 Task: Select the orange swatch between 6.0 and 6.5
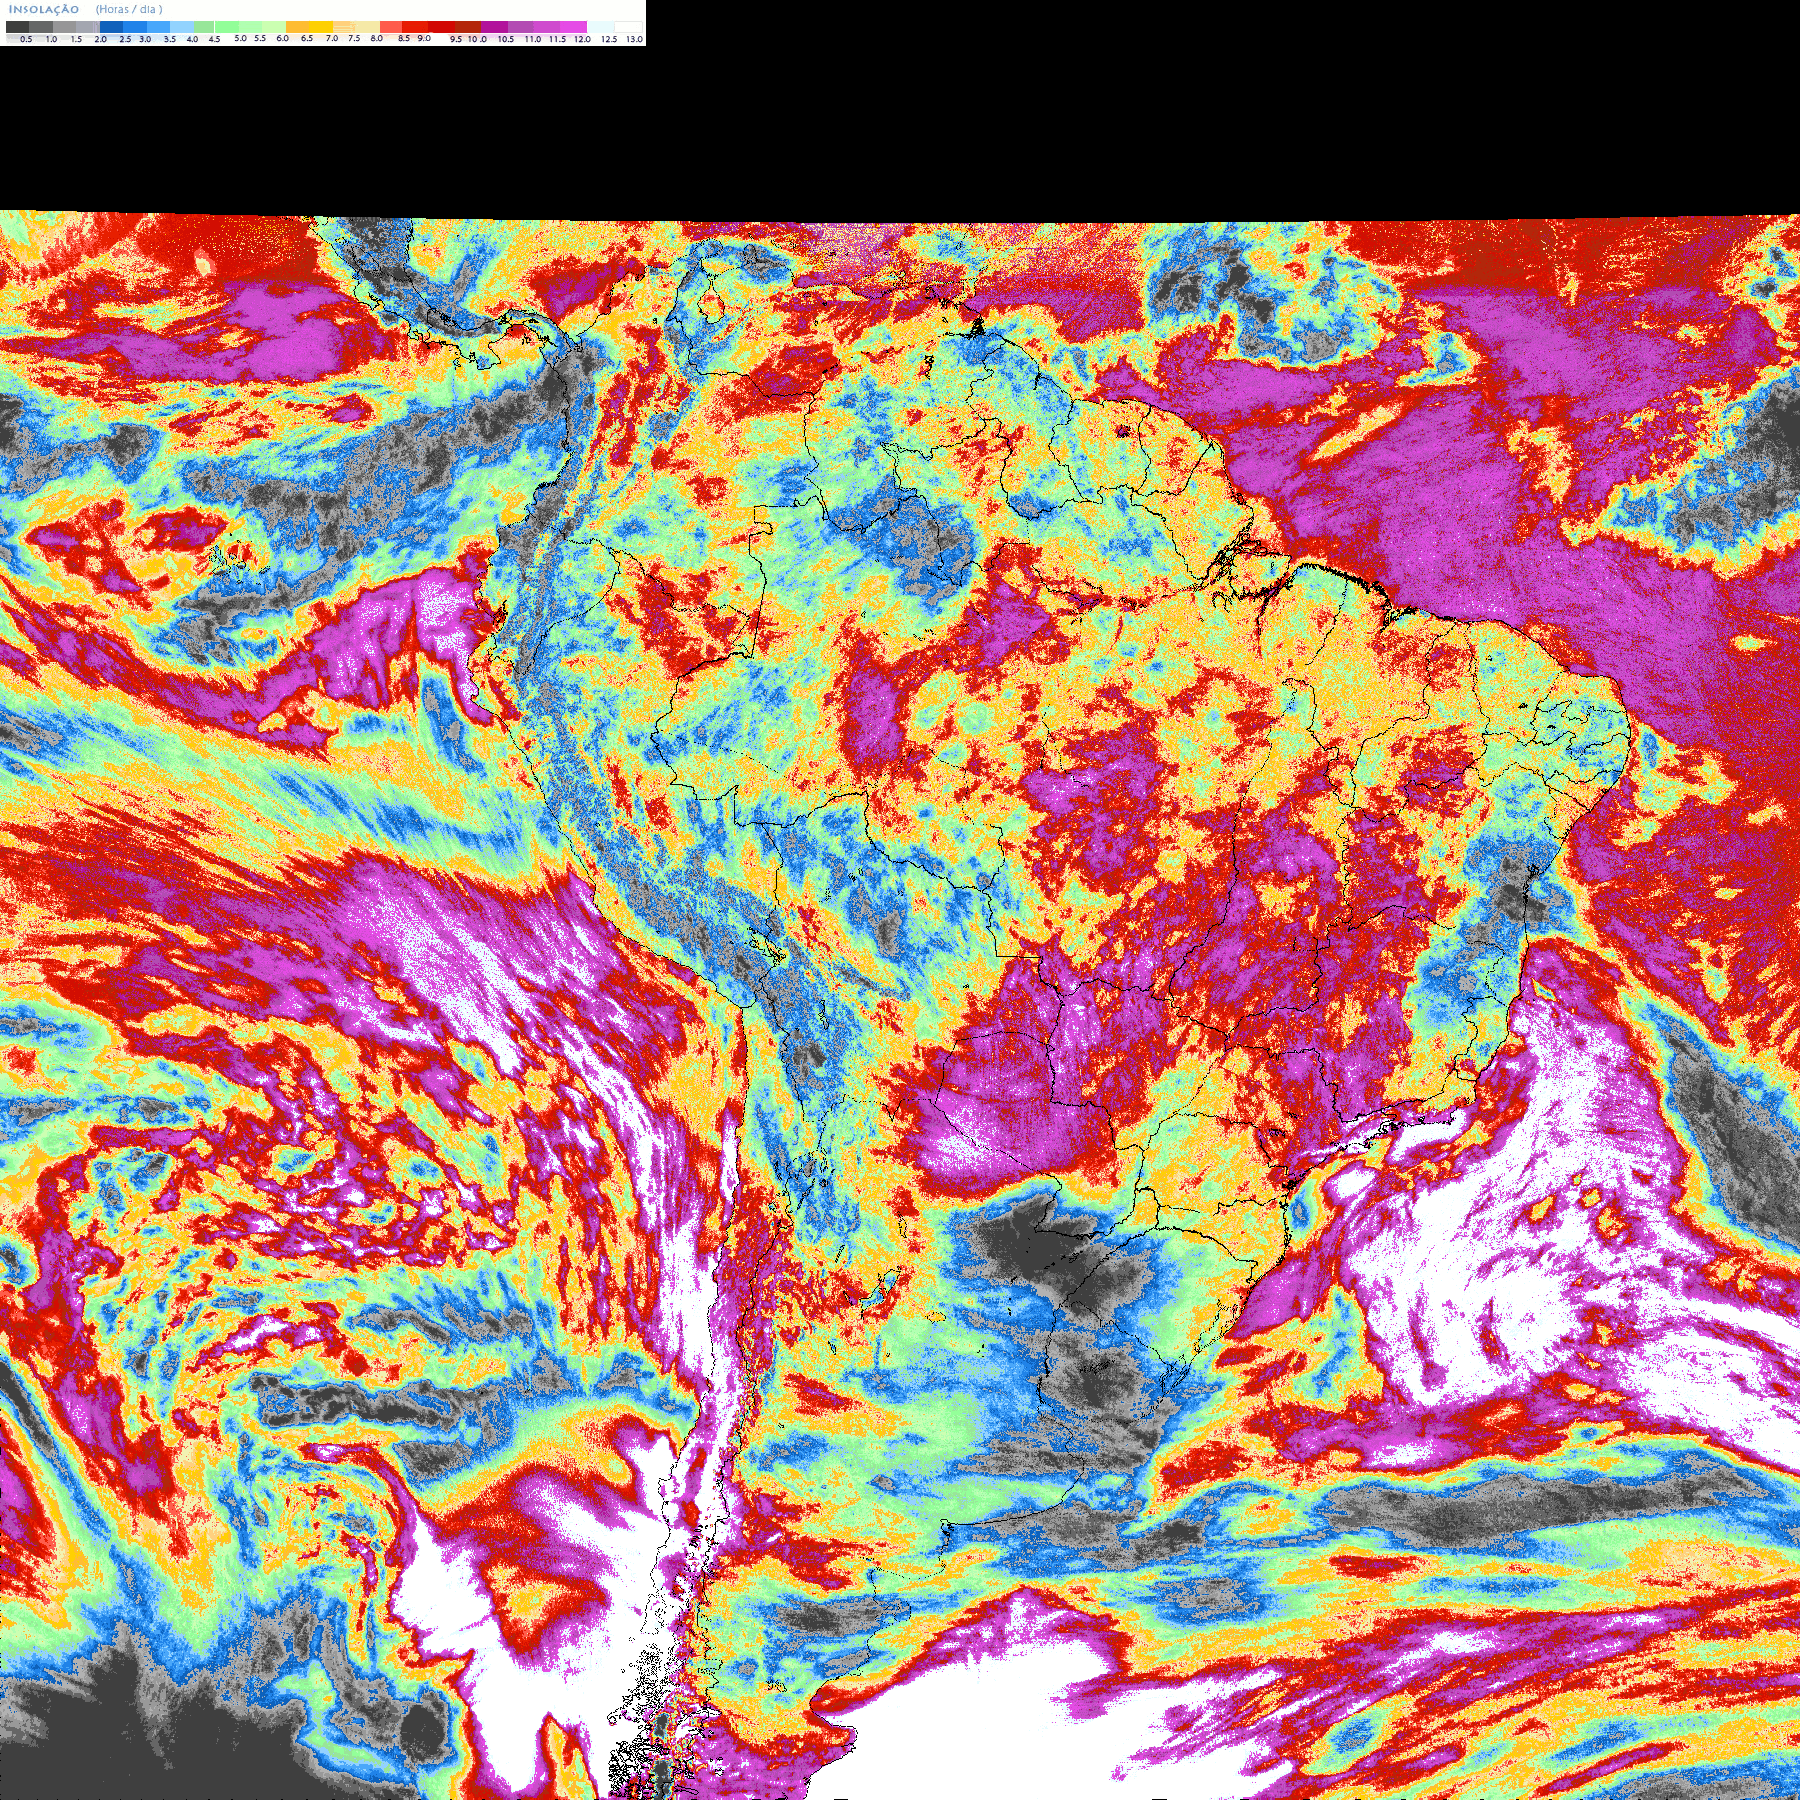[297, 27]
